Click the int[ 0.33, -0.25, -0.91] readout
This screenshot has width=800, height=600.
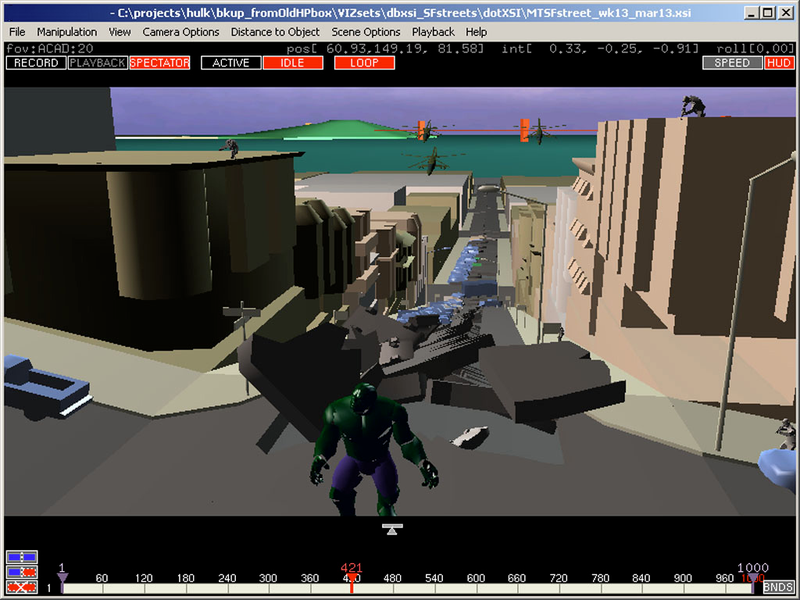tap(600, 48)
